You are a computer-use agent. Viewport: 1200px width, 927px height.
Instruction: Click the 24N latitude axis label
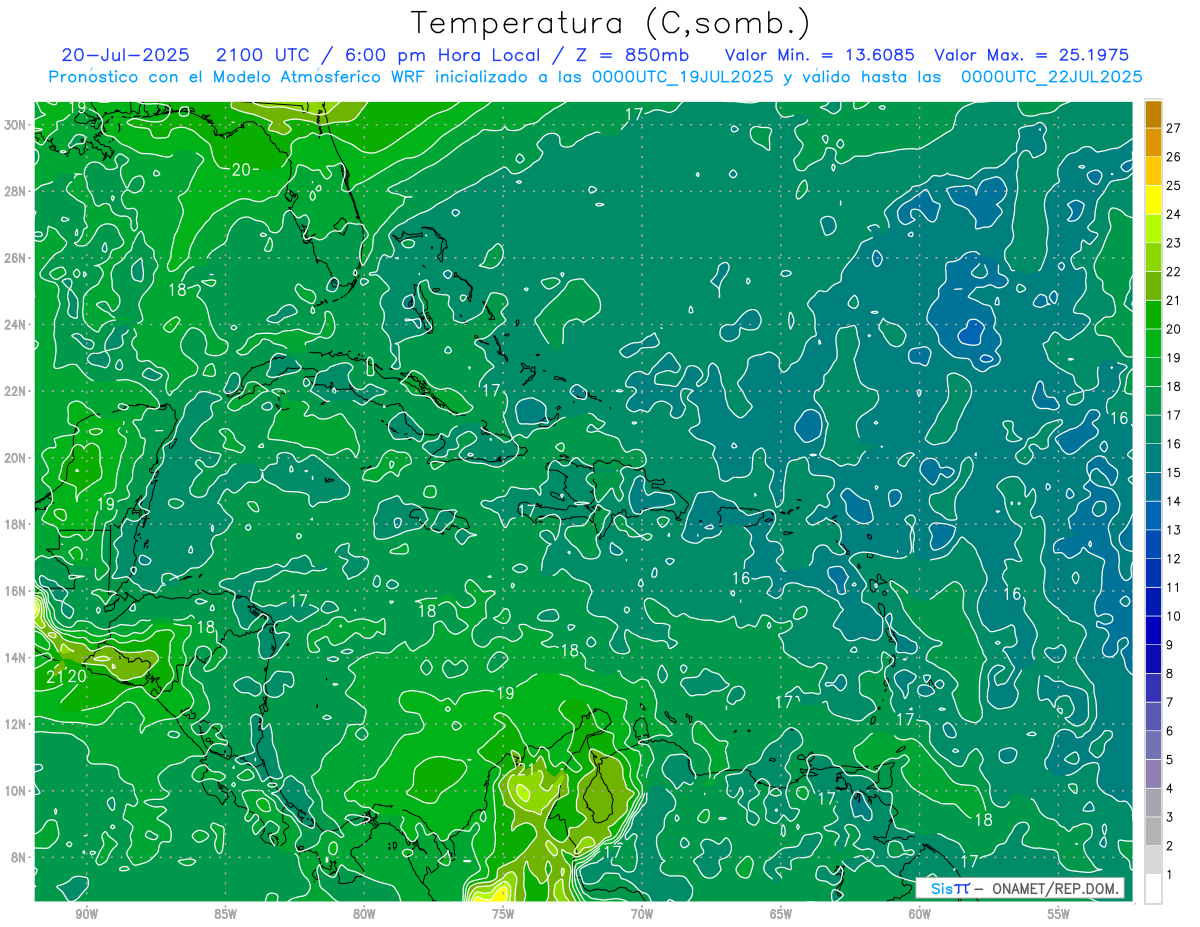coord(15,325)
